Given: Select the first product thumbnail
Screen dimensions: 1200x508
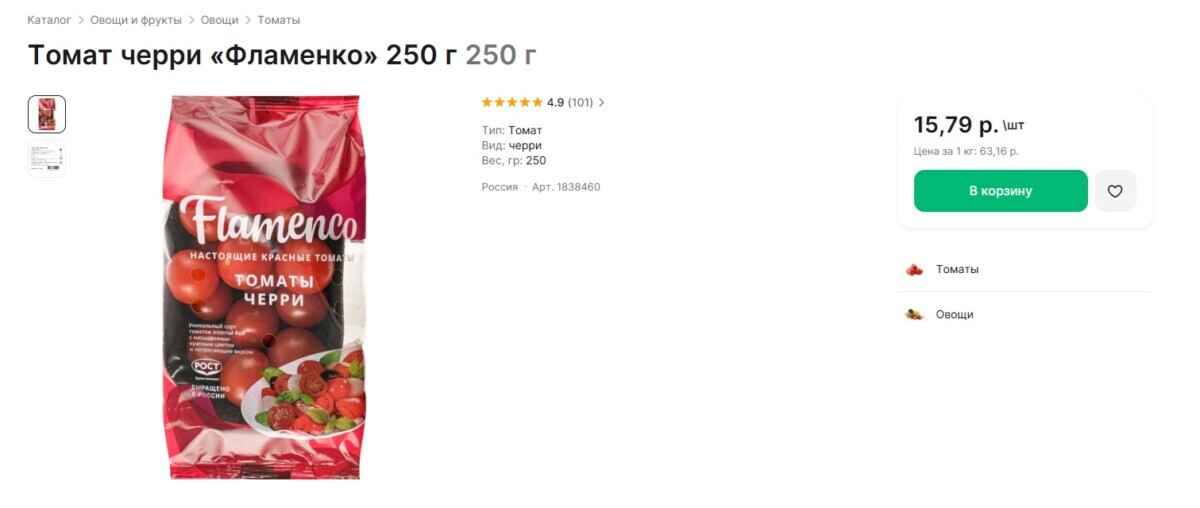Looking at the screenshot, I should [47, 114].
